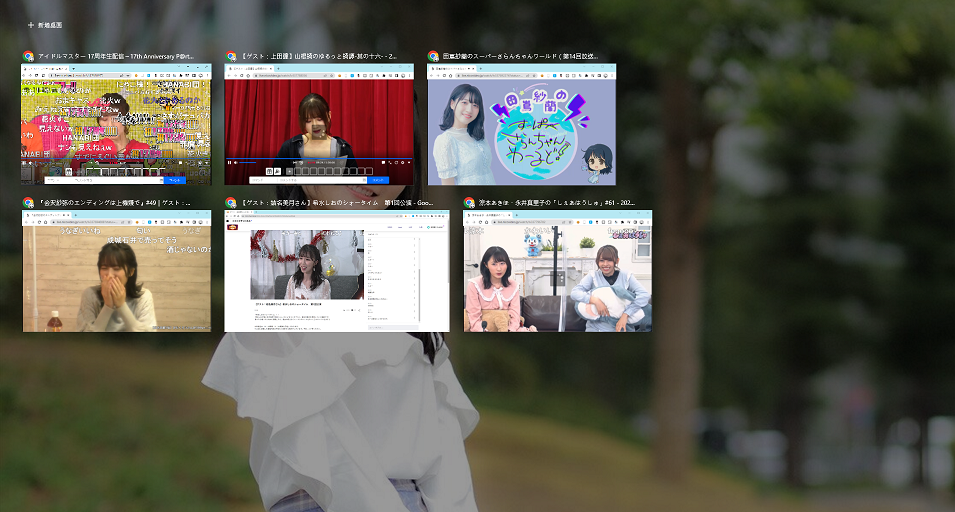Click title text 永井真里子の「しぇあはうしゅ」#61
Viewport: 955px width, 512px height.
pyautogui.click(x=557, y=203)
